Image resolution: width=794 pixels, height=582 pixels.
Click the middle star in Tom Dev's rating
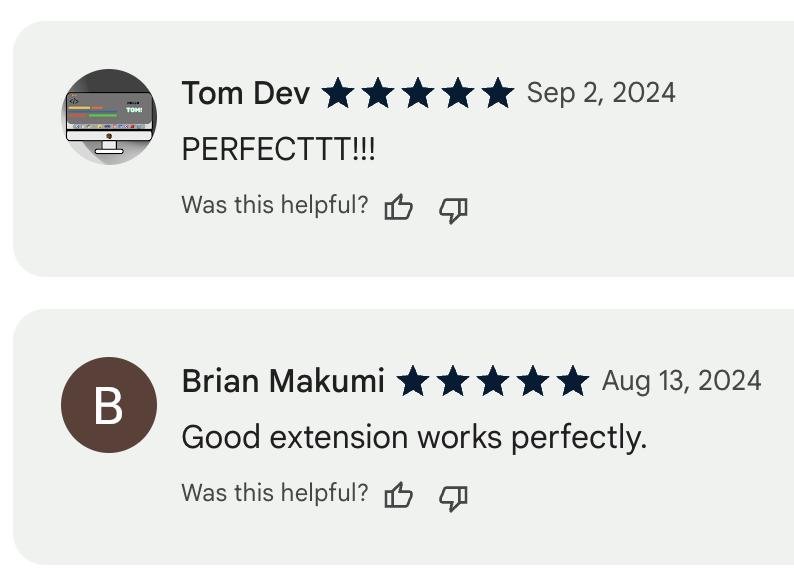pos(418,94)
